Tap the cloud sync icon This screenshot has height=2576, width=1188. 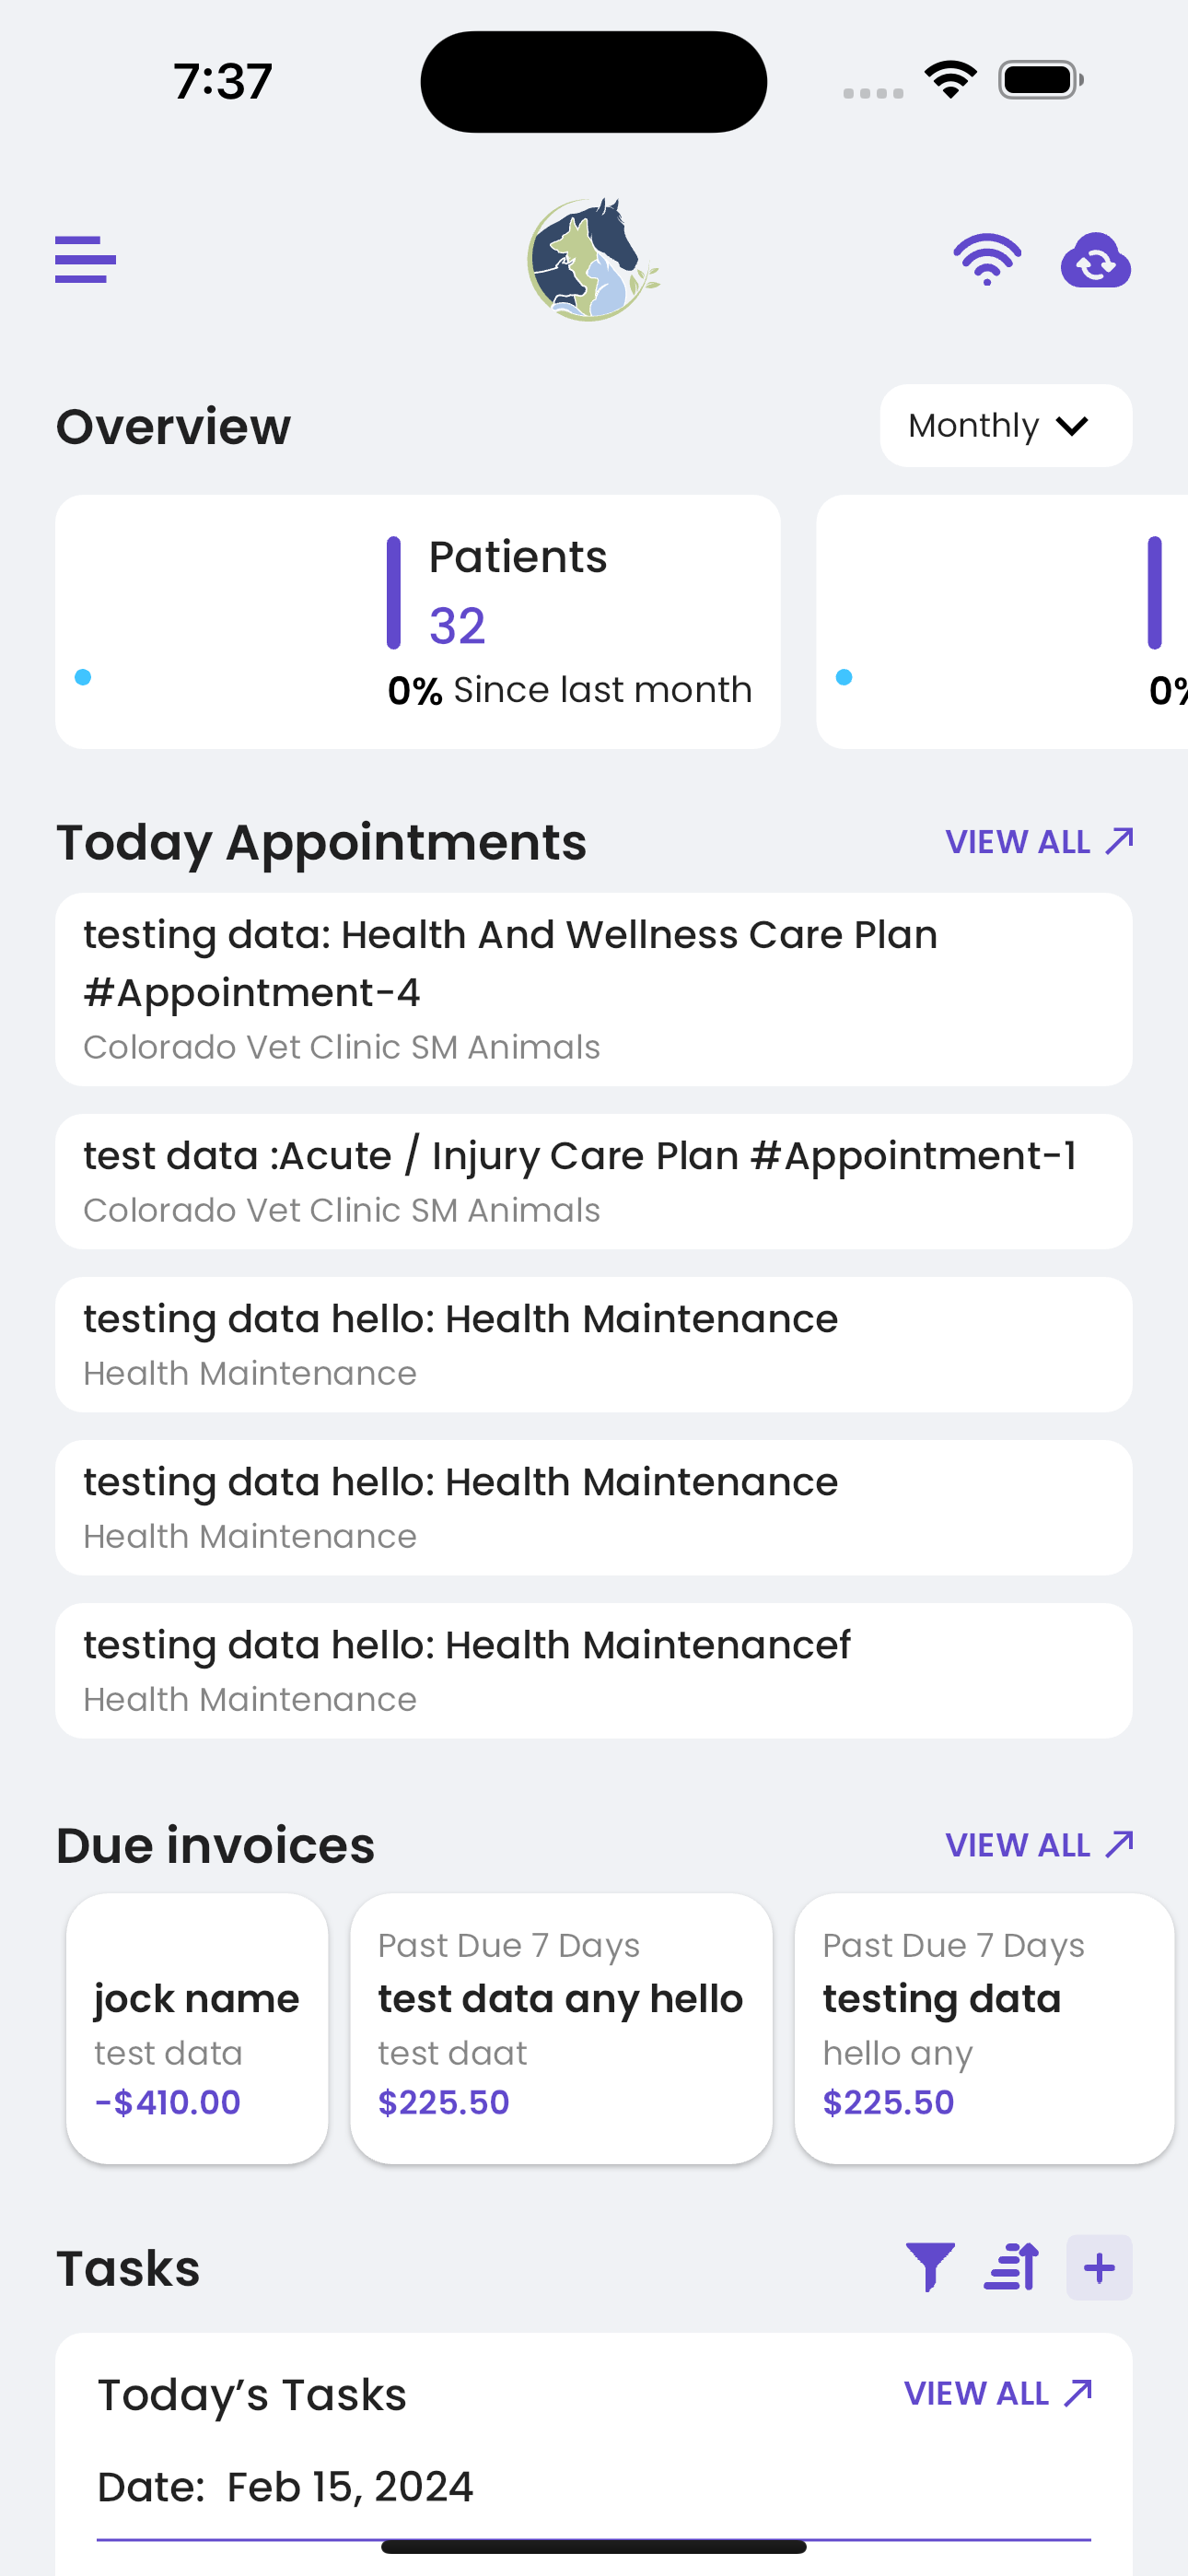pyautogui.click(x=1095, y=260)
